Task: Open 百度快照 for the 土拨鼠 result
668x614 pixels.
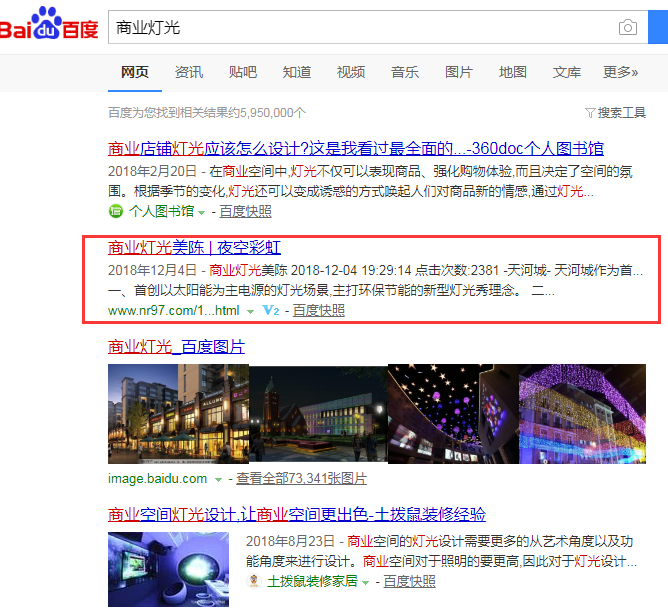Action: coord(409,582)
